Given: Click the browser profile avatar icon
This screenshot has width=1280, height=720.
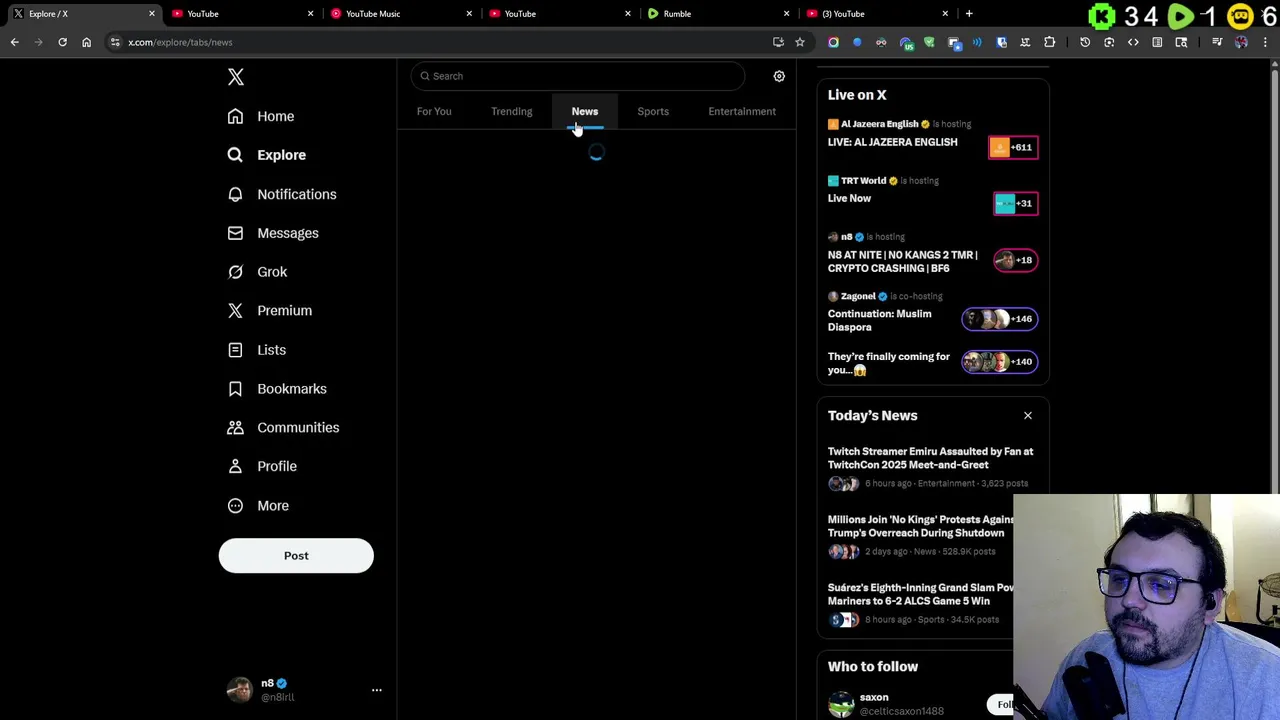Looking at the screenshot, I should point(1241,42).
